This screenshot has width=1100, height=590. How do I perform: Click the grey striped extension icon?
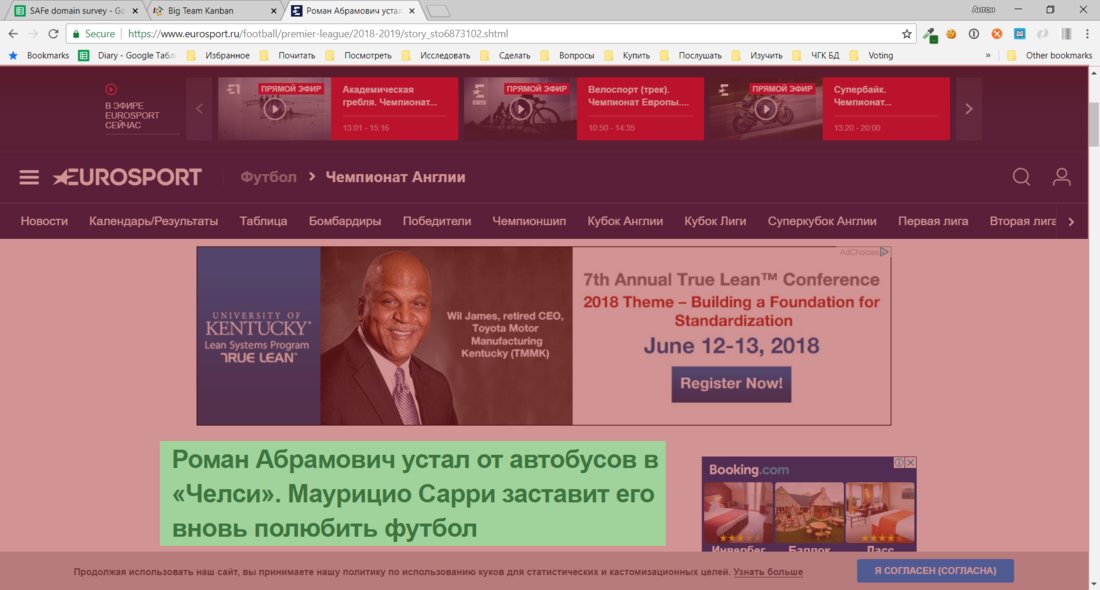1066,34
